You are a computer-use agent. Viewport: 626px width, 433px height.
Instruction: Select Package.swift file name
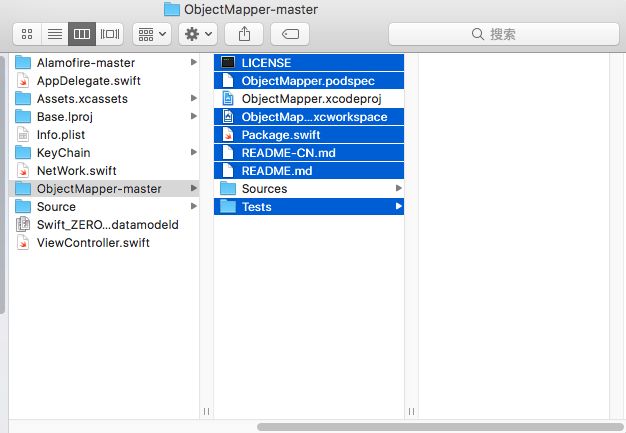(281, 134)
